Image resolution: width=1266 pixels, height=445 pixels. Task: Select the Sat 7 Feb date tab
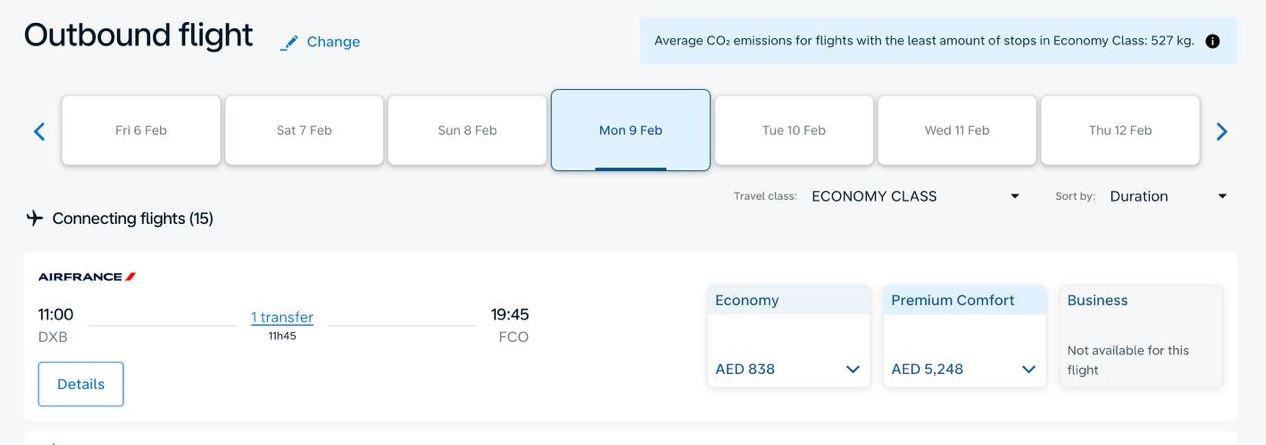(x=304, y=130)
